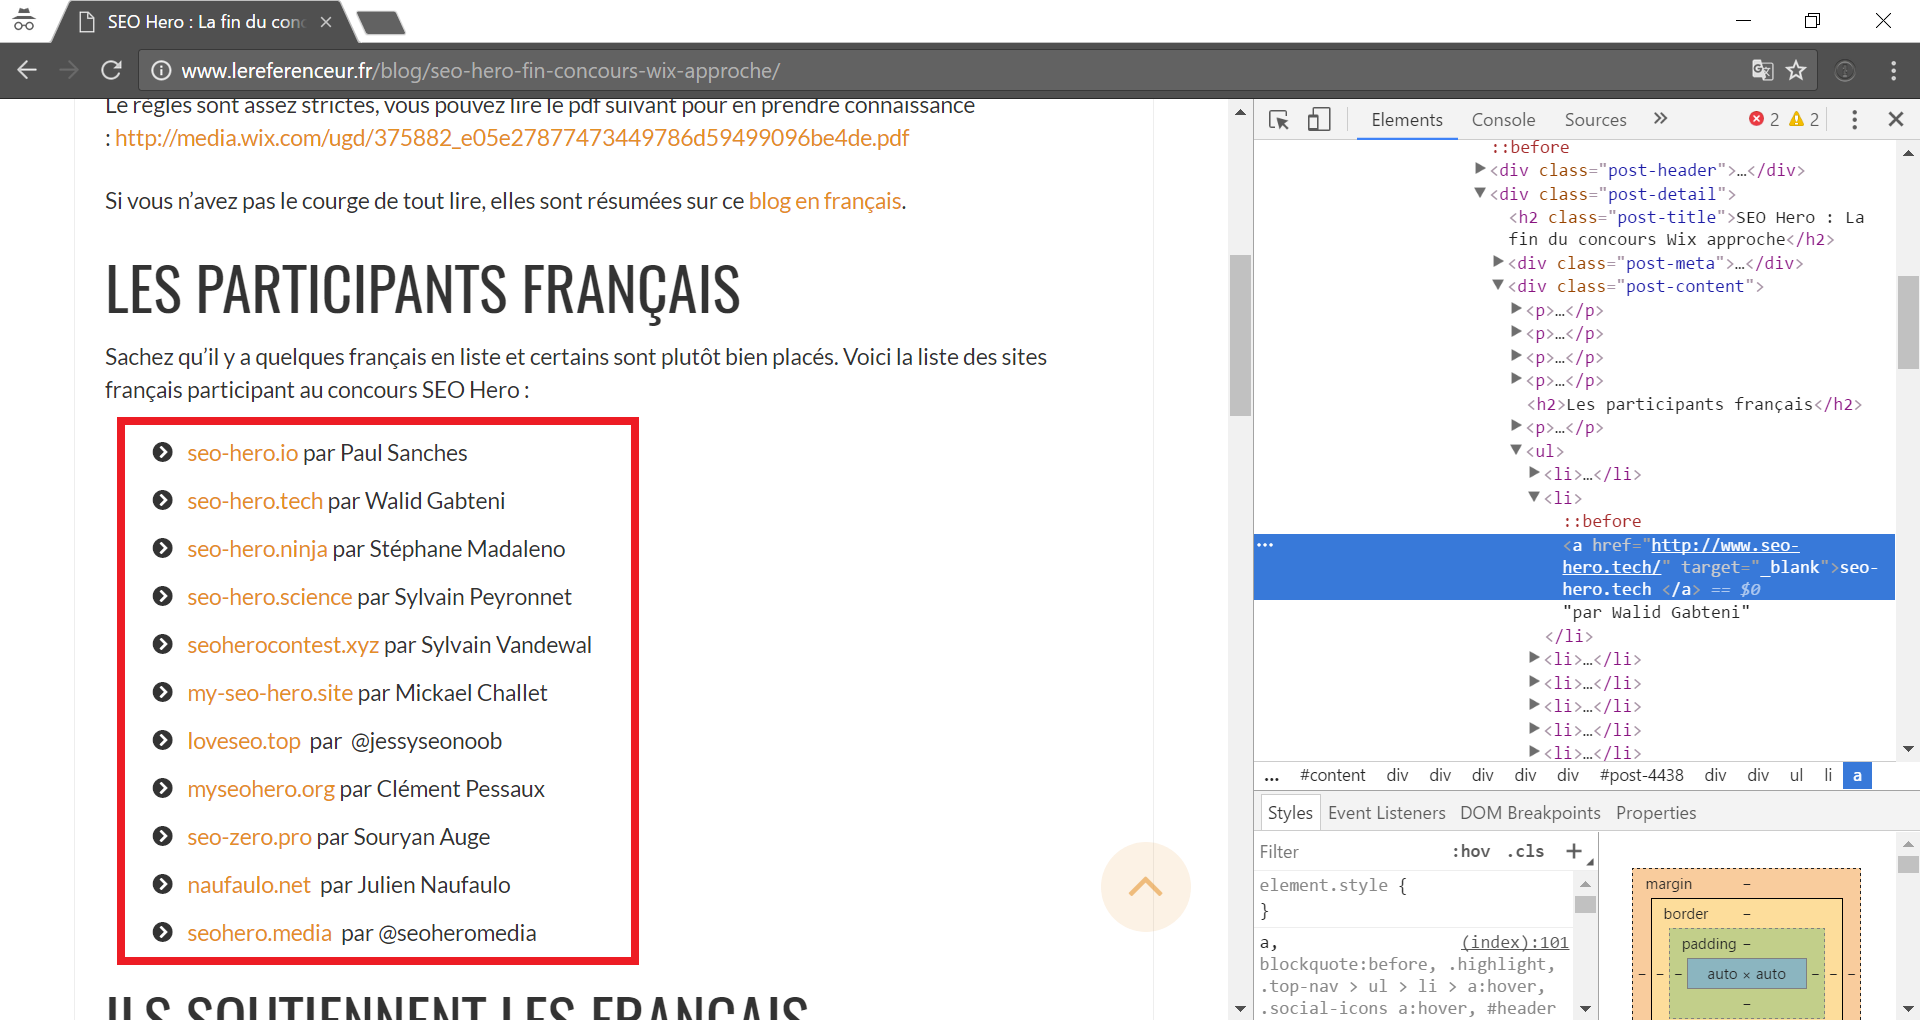
Task: Click the scroll-to-top arrow button
Action: coord(1146,887)
